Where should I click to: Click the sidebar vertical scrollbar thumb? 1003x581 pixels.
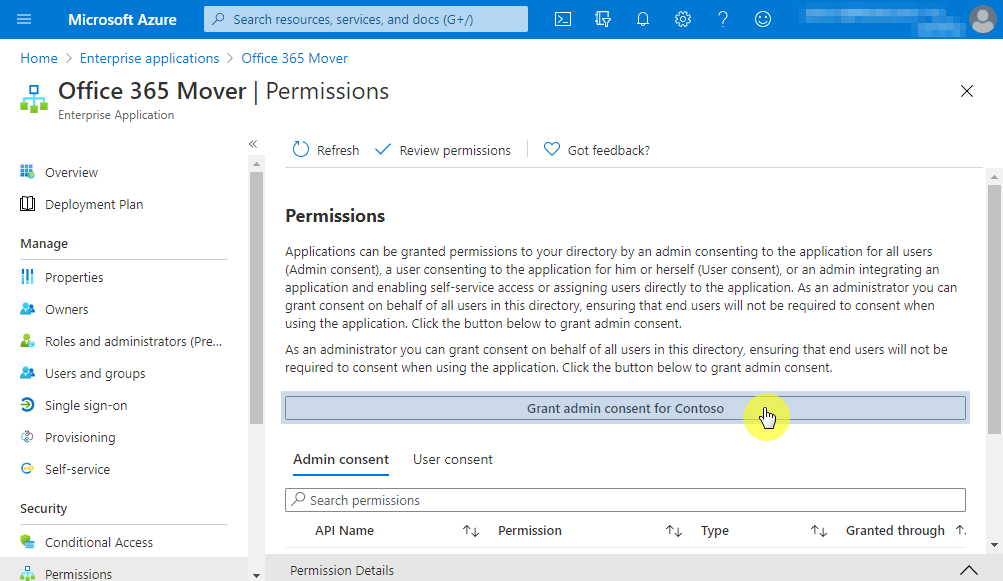(x=256, y=298)
